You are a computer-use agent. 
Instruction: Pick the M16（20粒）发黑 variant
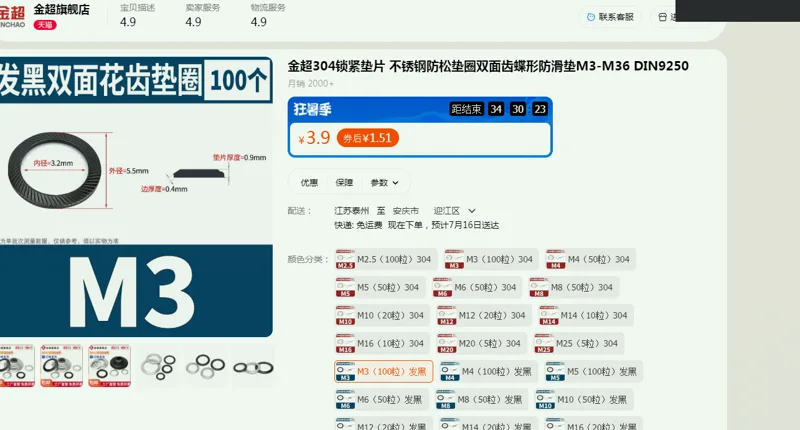coord(593,424)
